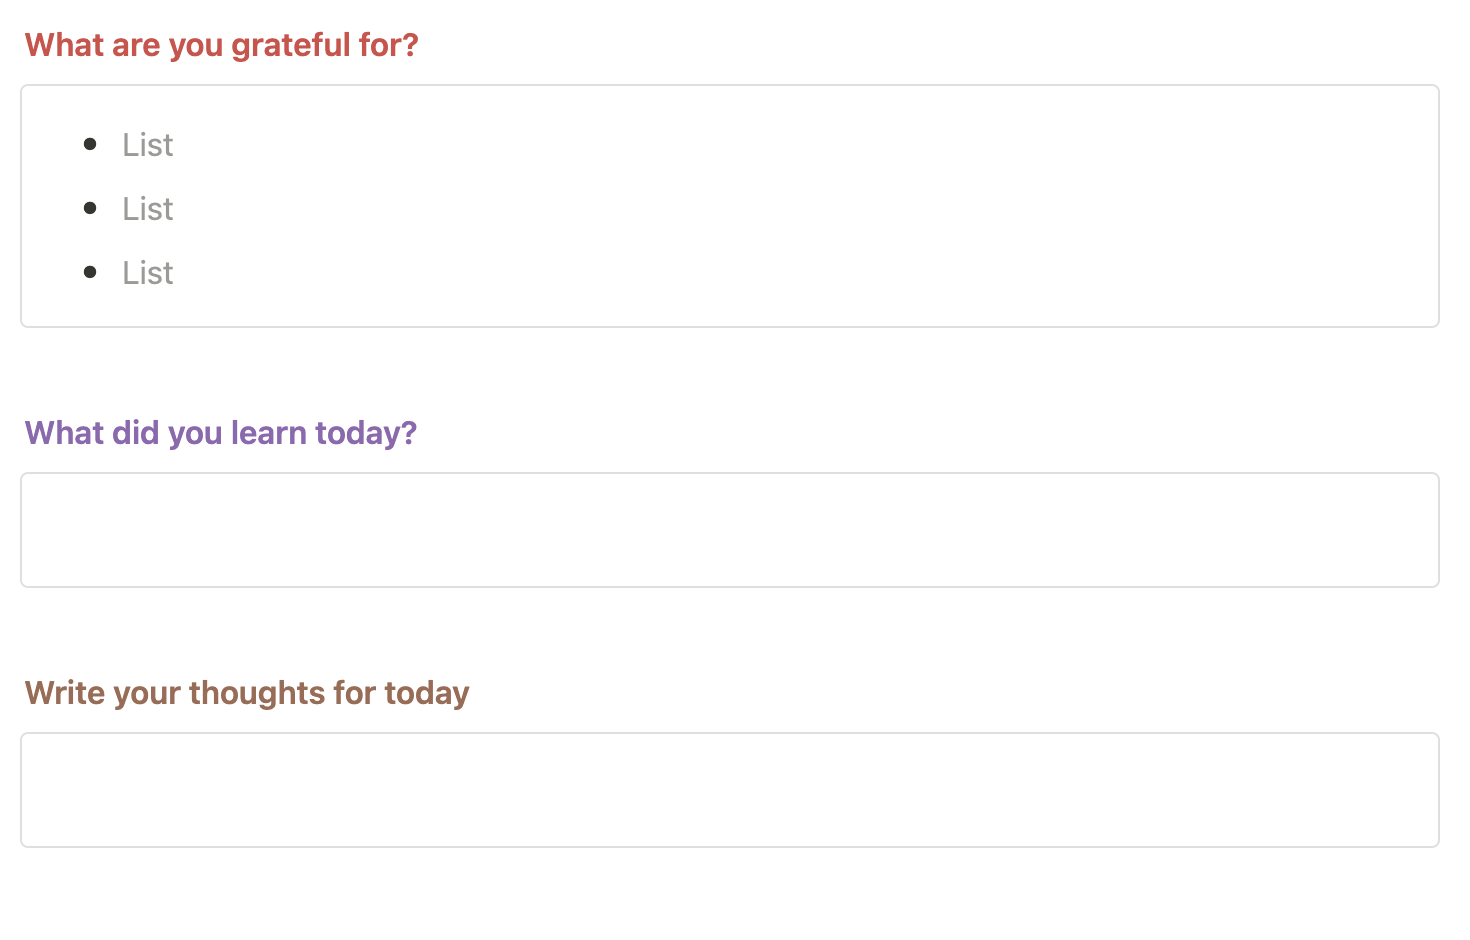Click the second bullet point dot

point(90,208)
